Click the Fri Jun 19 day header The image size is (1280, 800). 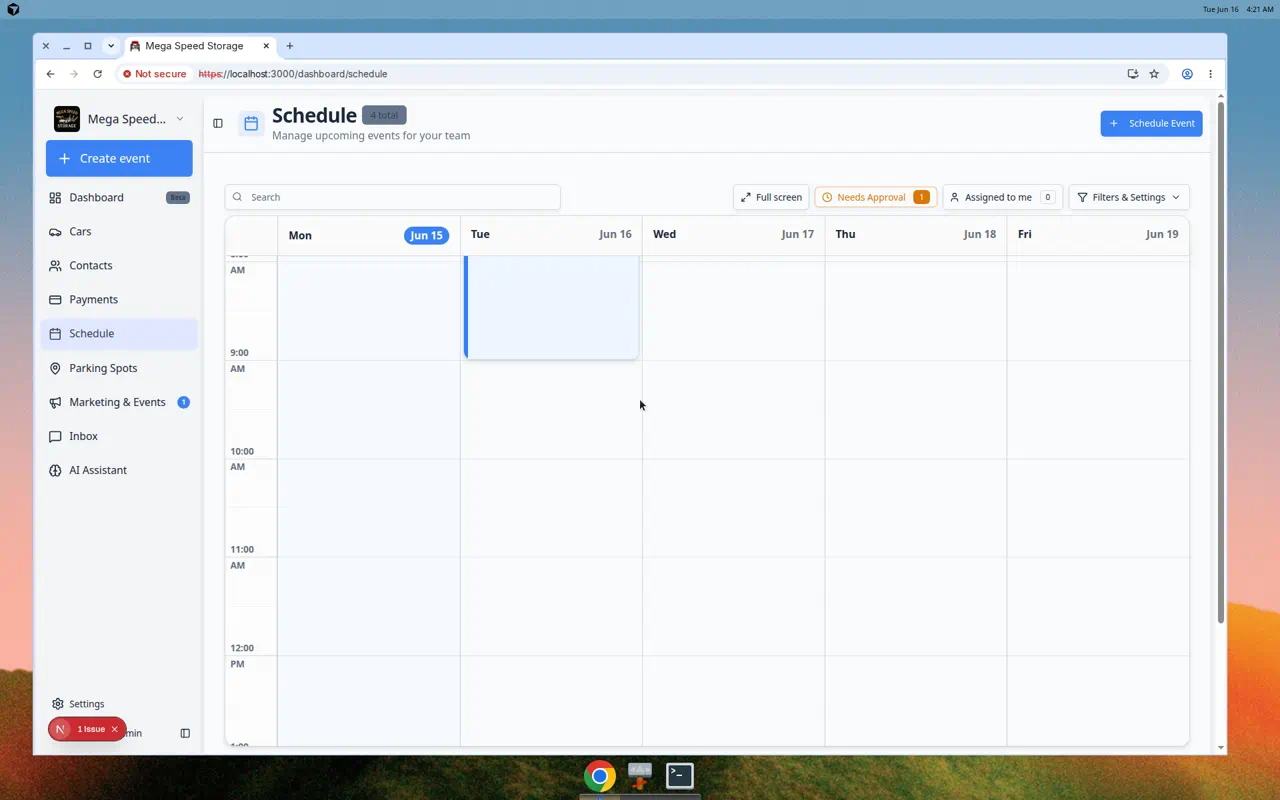1098,235
